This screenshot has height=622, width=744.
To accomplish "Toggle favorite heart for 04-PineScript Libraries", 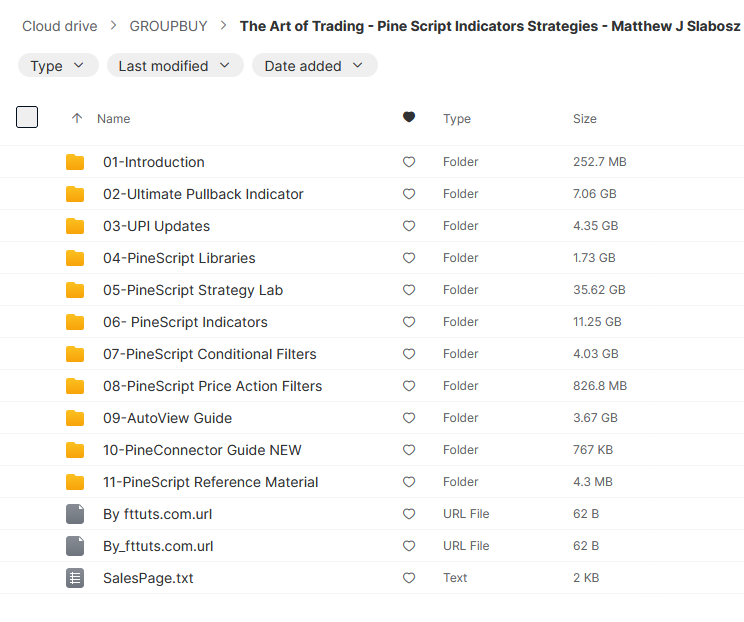I will click(408, 258).
